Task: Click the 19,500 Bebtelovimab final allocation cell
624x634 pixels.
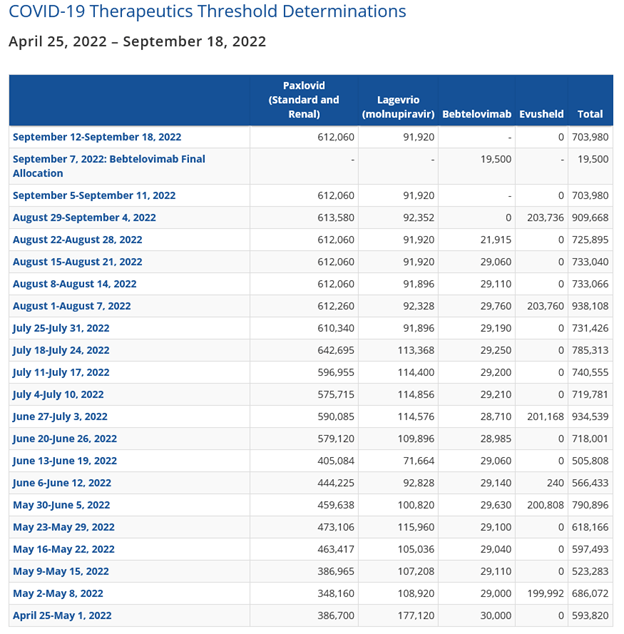Action: tap(496, 159)
